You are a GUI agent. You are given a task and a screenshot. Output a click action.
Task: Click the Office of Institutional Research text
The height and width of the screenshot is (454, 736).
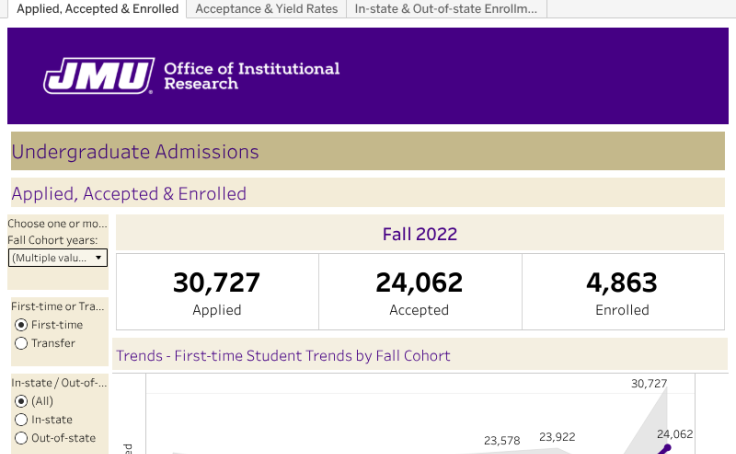coord(251,76)
